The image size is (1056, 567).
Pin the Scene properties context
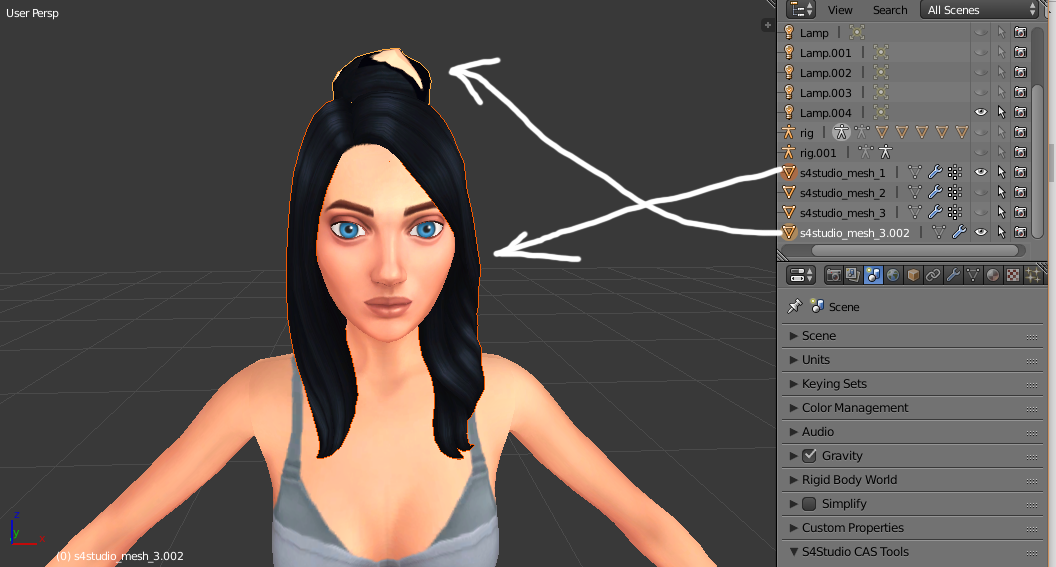(795, 306)
